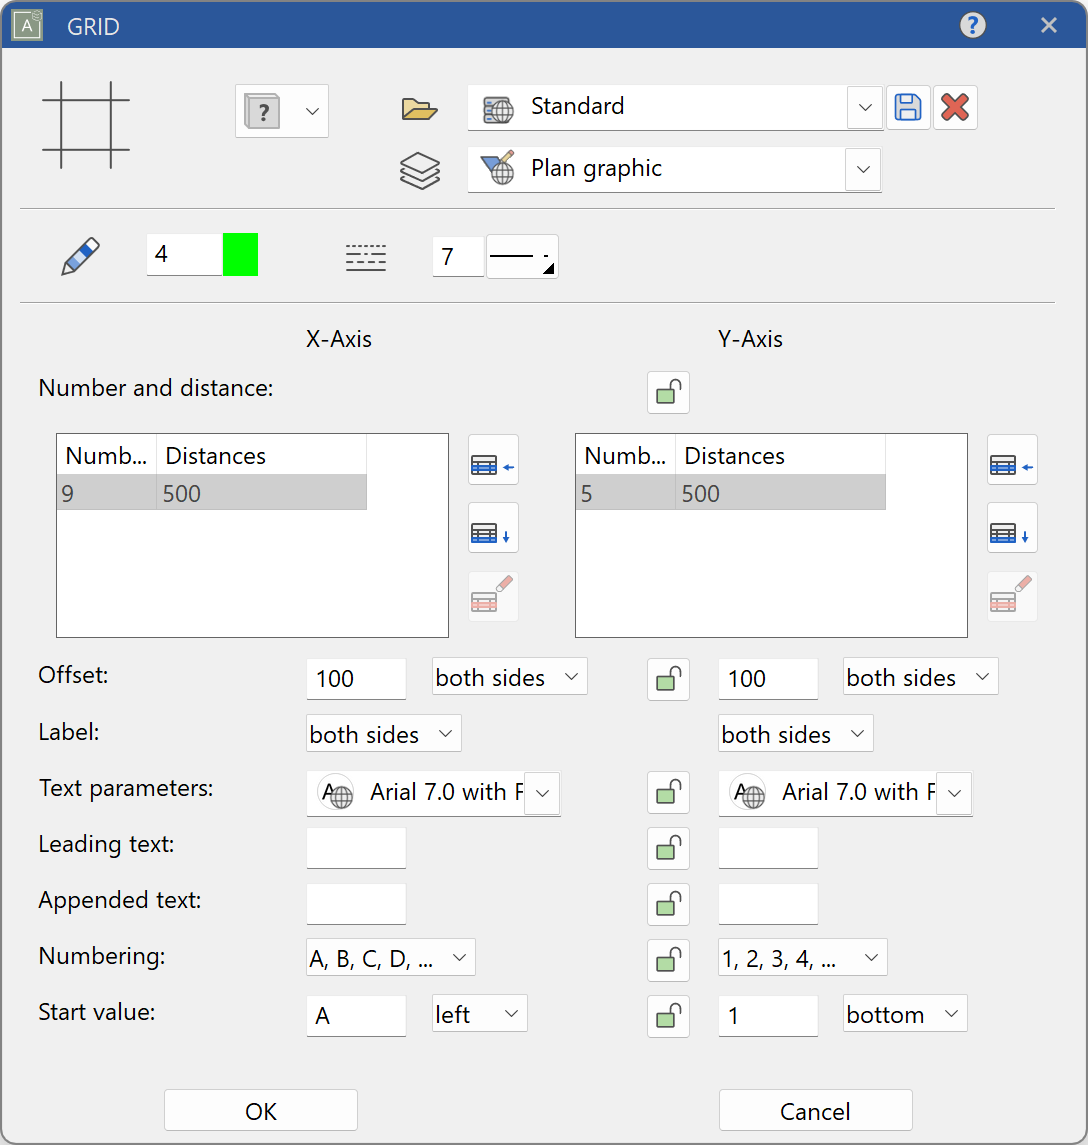This screenshot has width=1088, height=1145.
Task: Confirm the grid settings with OK
Action: (x=260, y=1110)
